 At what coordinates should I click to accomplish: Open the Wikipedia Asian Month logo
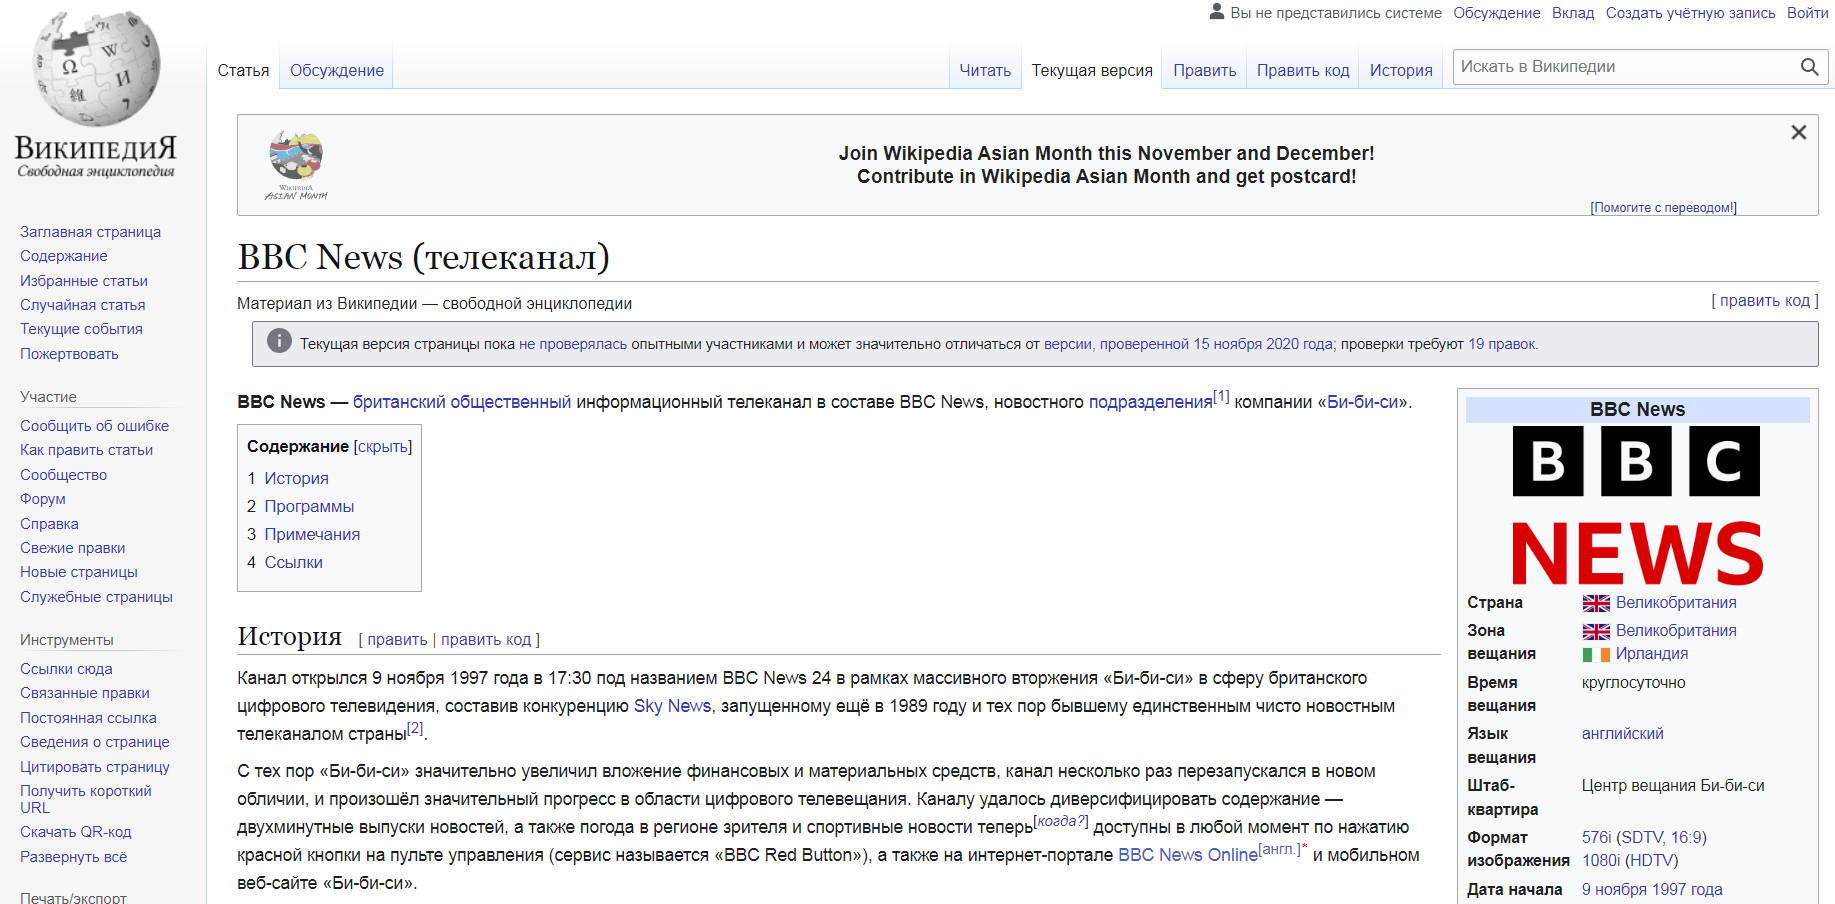[296, 165]
